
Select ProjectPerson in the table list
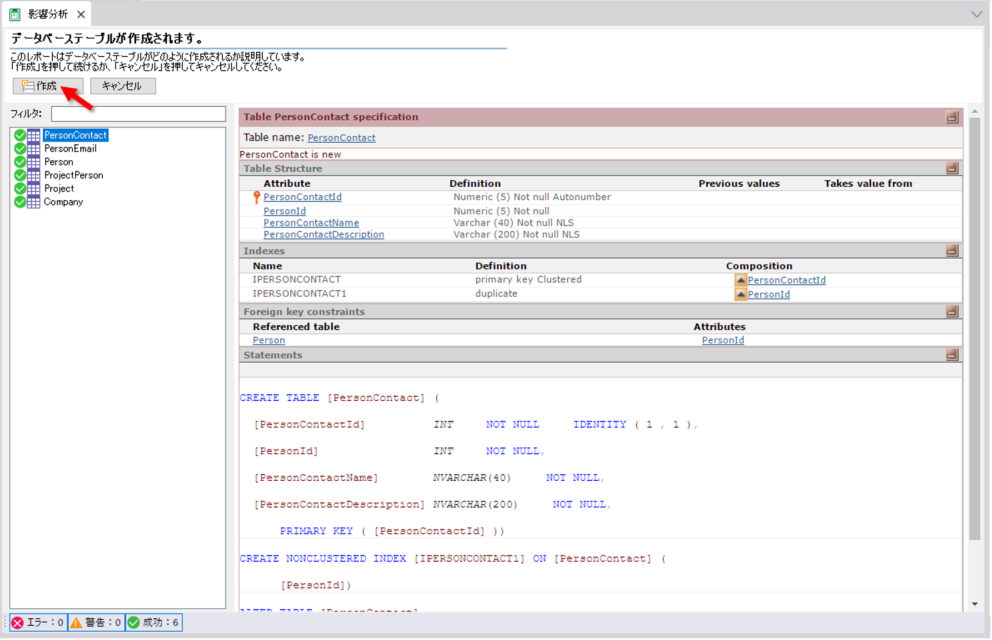(73, 175)
